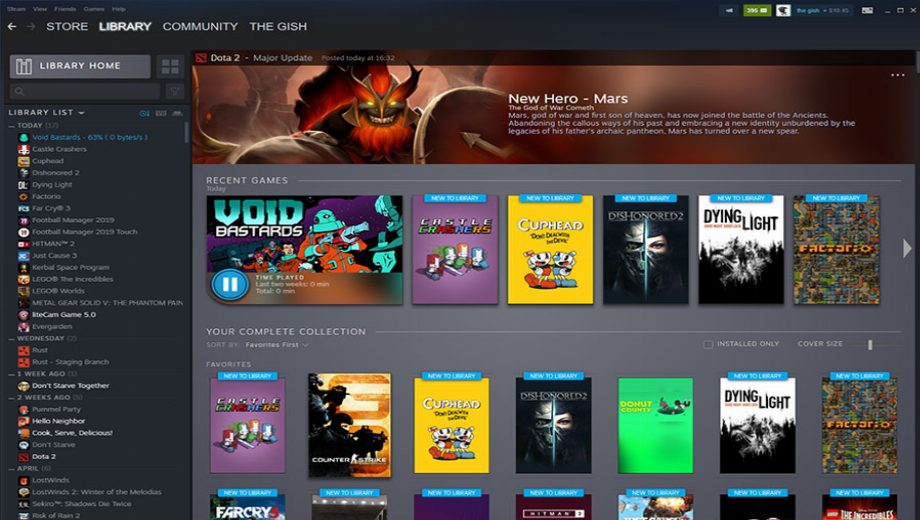Pause the Void Bastards download
Viewport: 920px width, 520px height.
click(x=229, y=285)
